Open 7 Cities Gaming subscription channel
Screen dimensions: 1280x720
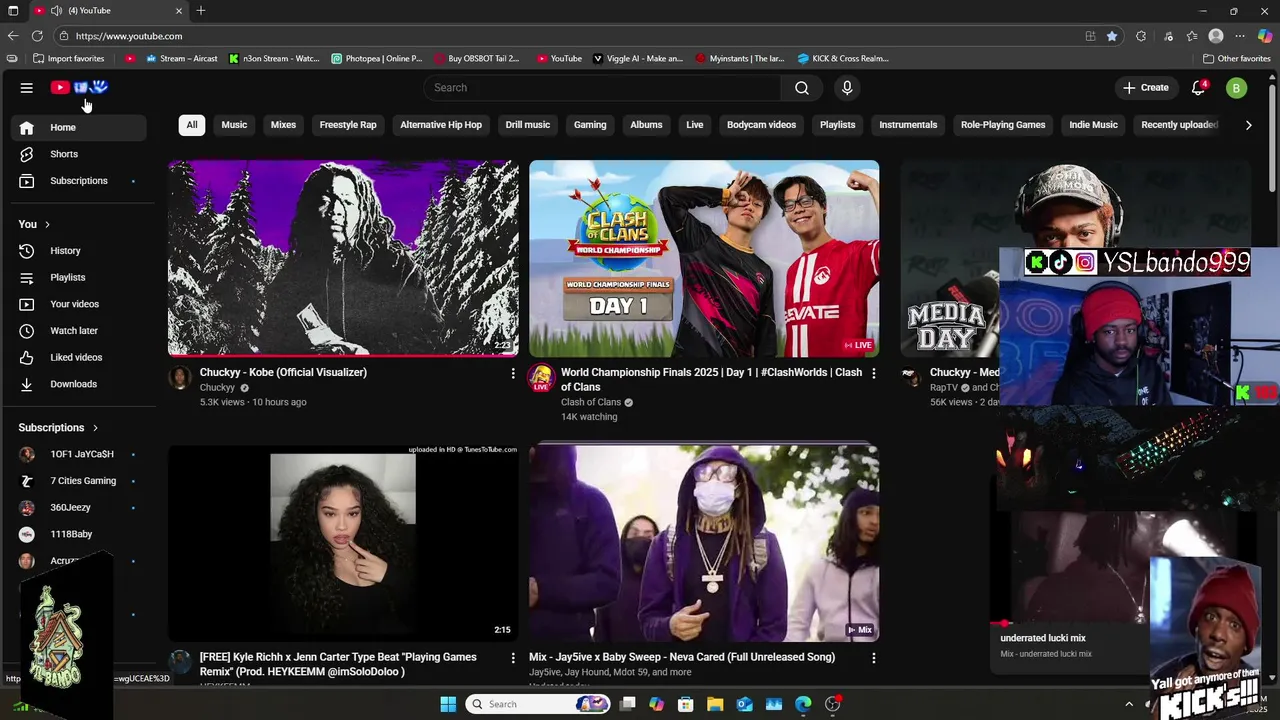click(78, 481)
